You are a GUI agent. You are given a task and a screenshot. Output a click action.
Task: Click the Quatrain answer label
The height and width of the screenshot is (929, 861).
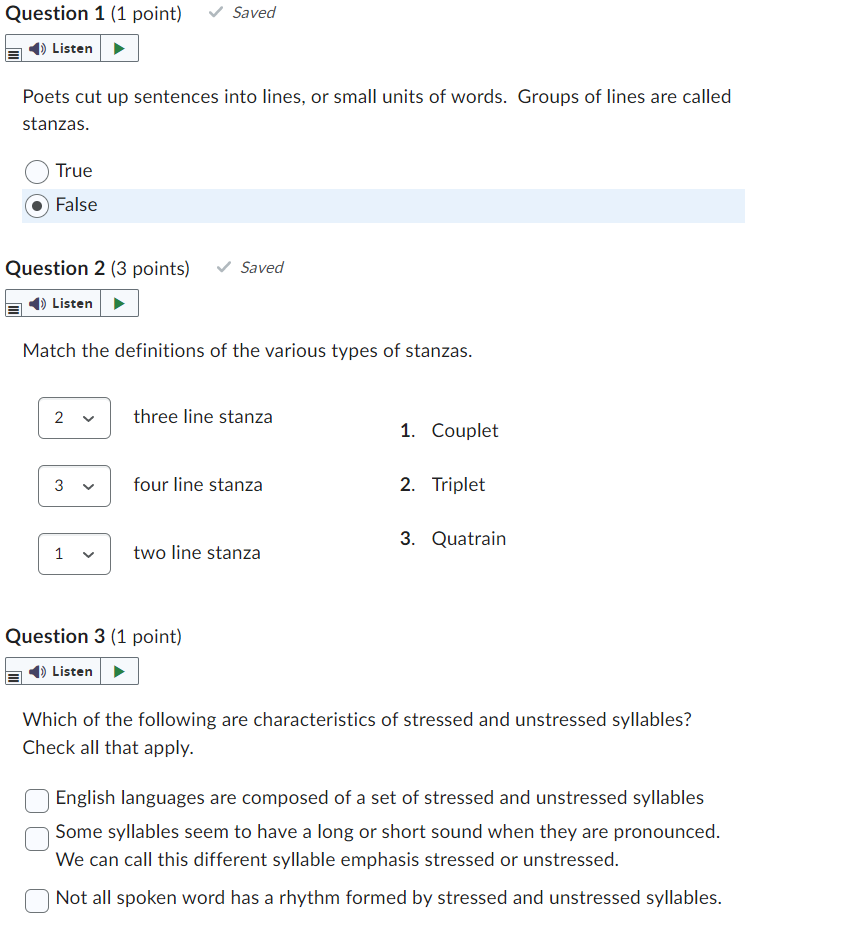pos(469,538)
